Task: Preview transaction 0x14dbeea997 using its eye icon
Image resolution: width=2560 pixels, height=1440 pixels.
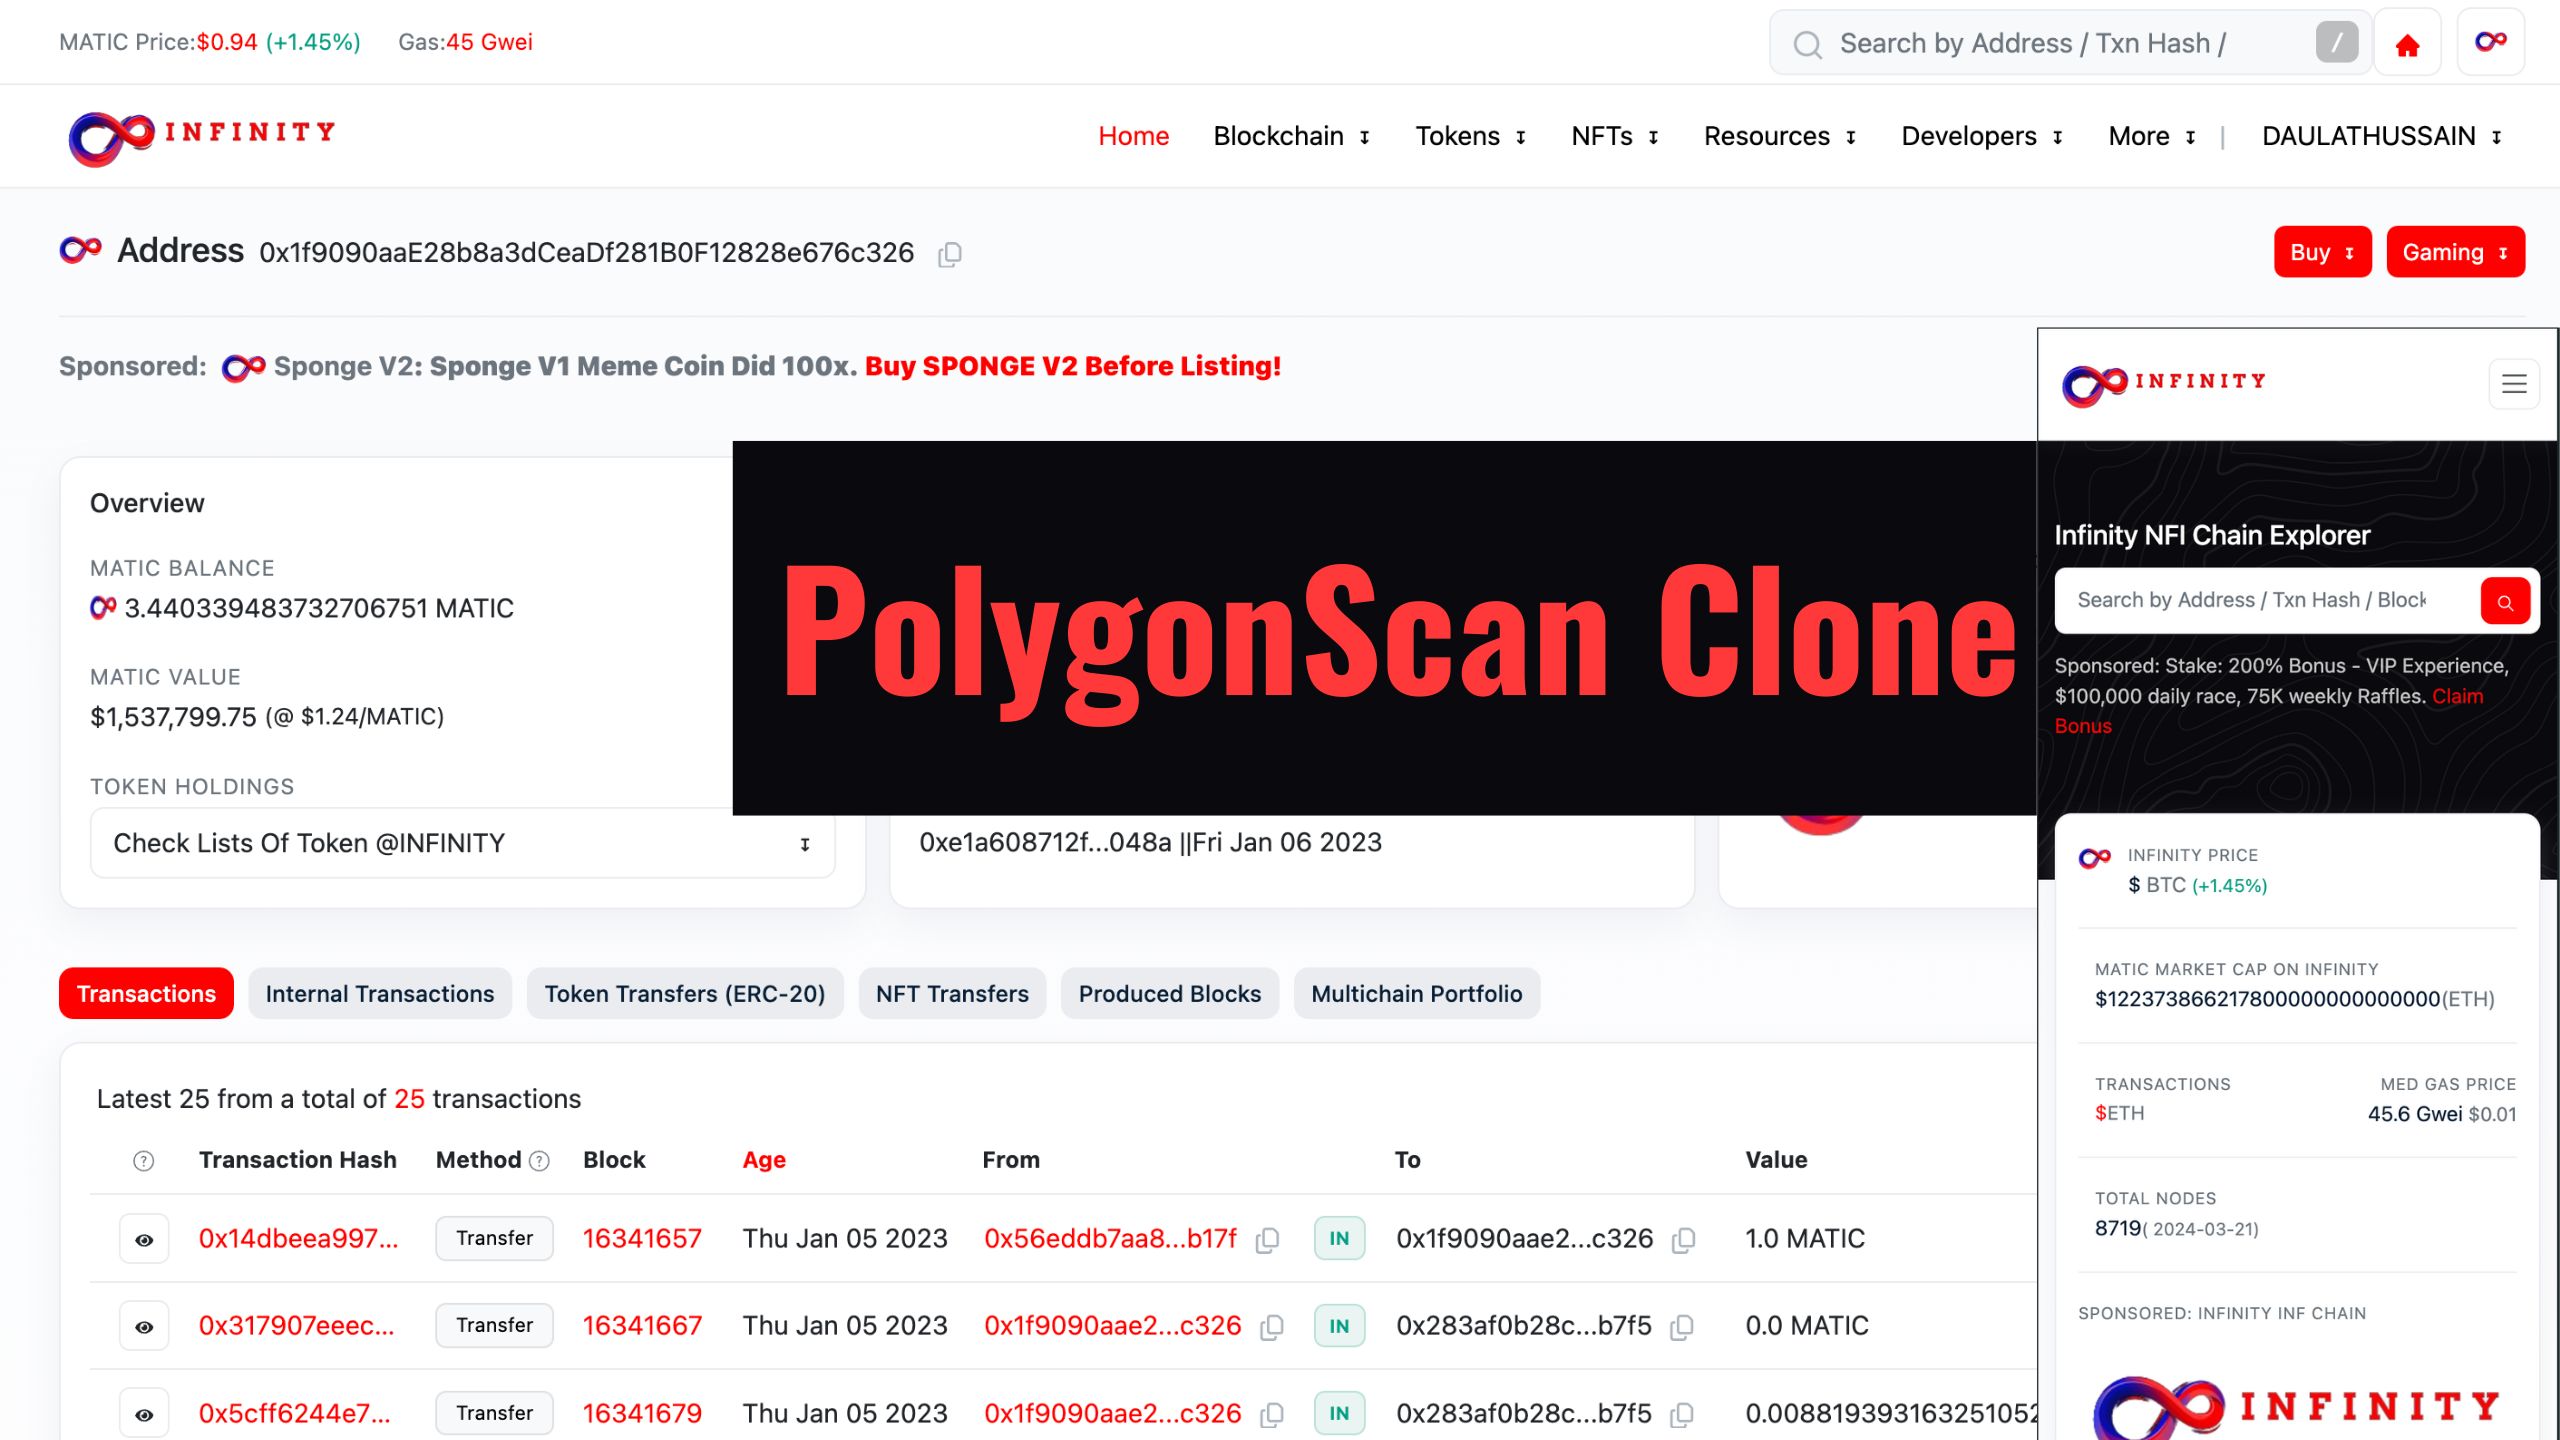Action: pos(144,1238)
